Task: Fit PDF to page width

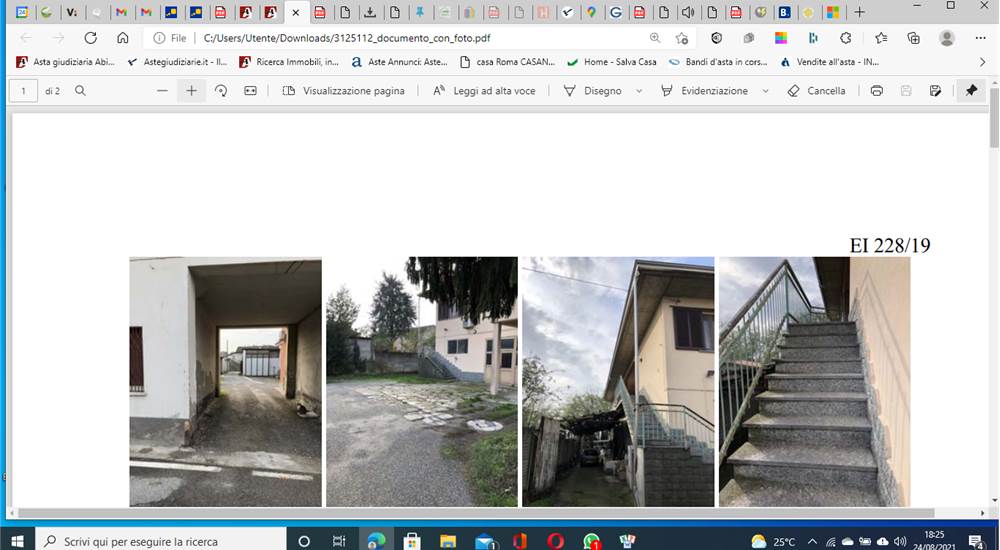Action: pyautogui.click(x=250, y=91)
